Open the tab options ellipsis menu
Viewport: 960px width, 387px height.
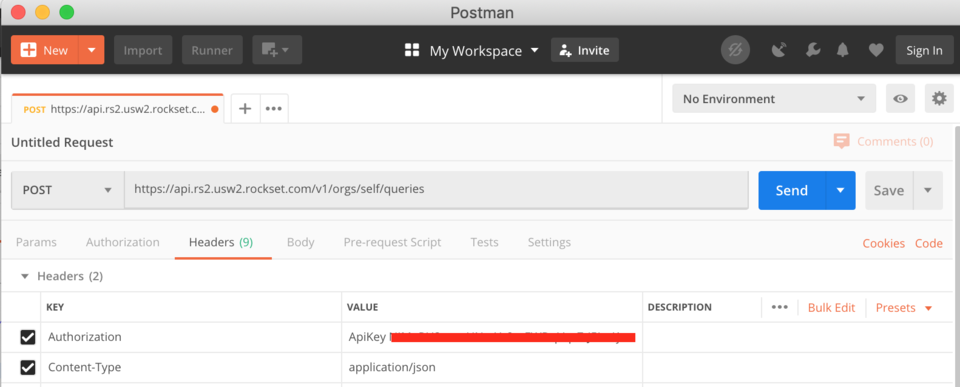274,108
